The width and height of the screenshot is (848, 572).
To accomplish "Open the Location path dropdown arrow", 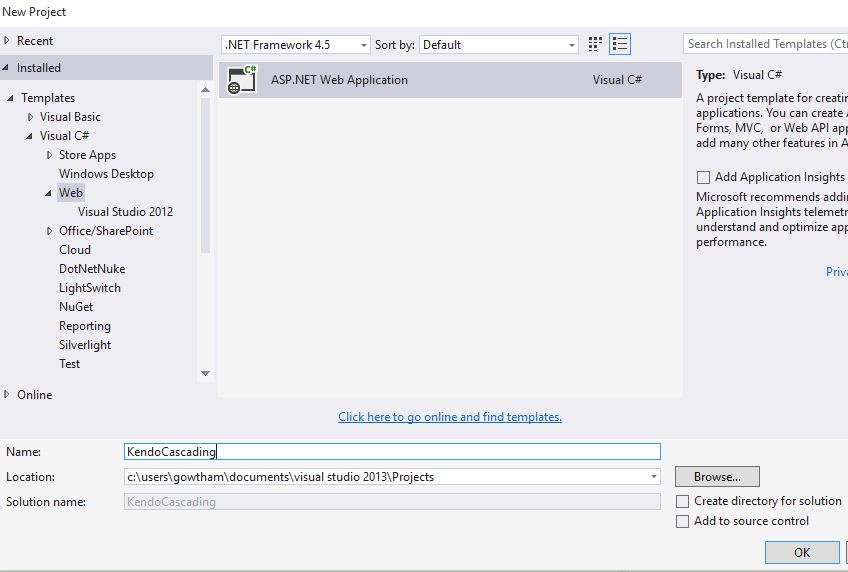I will [653, 477].
